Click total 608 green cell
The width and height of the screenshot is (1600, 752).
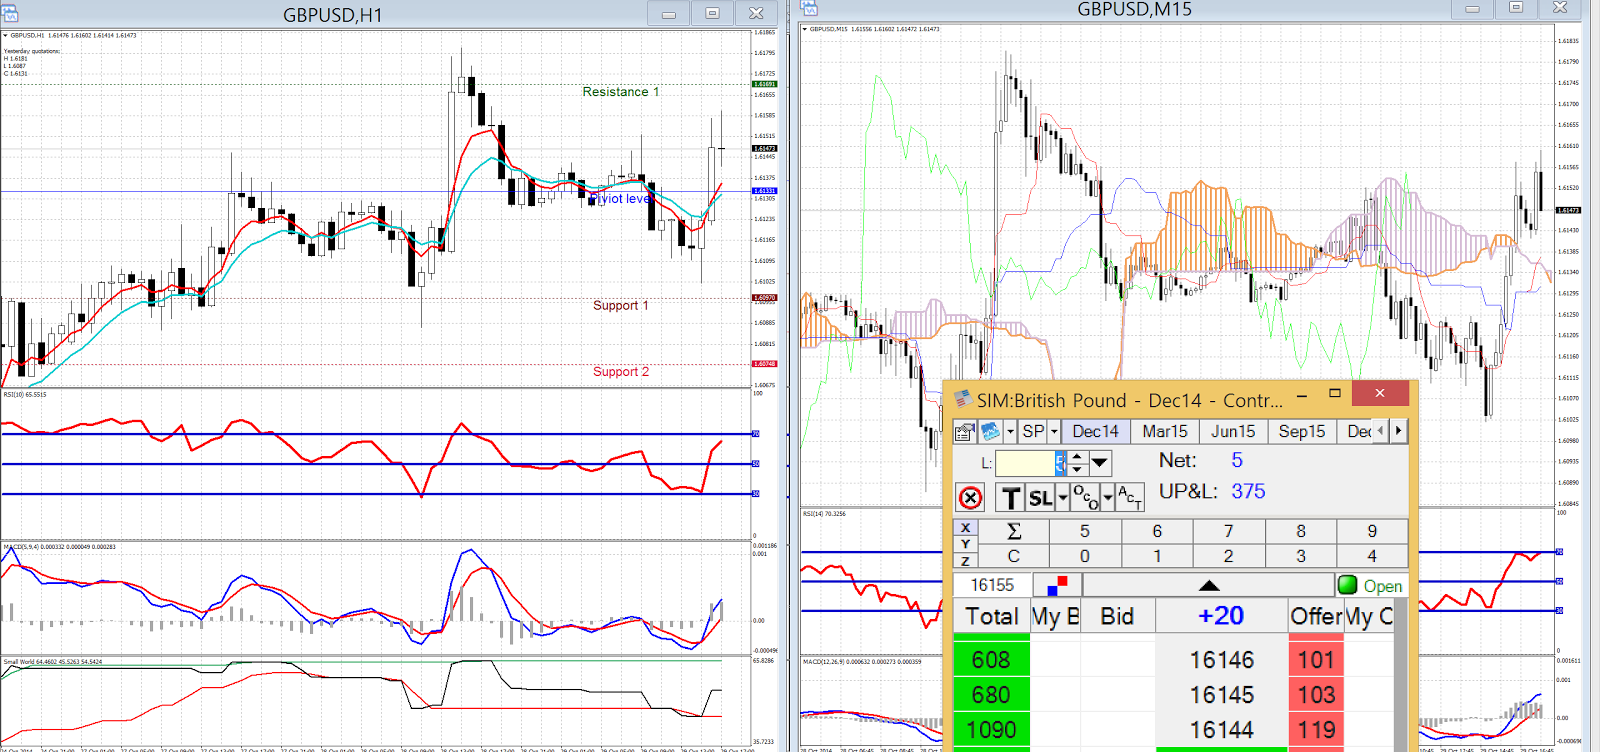click(x=991, y=660)
